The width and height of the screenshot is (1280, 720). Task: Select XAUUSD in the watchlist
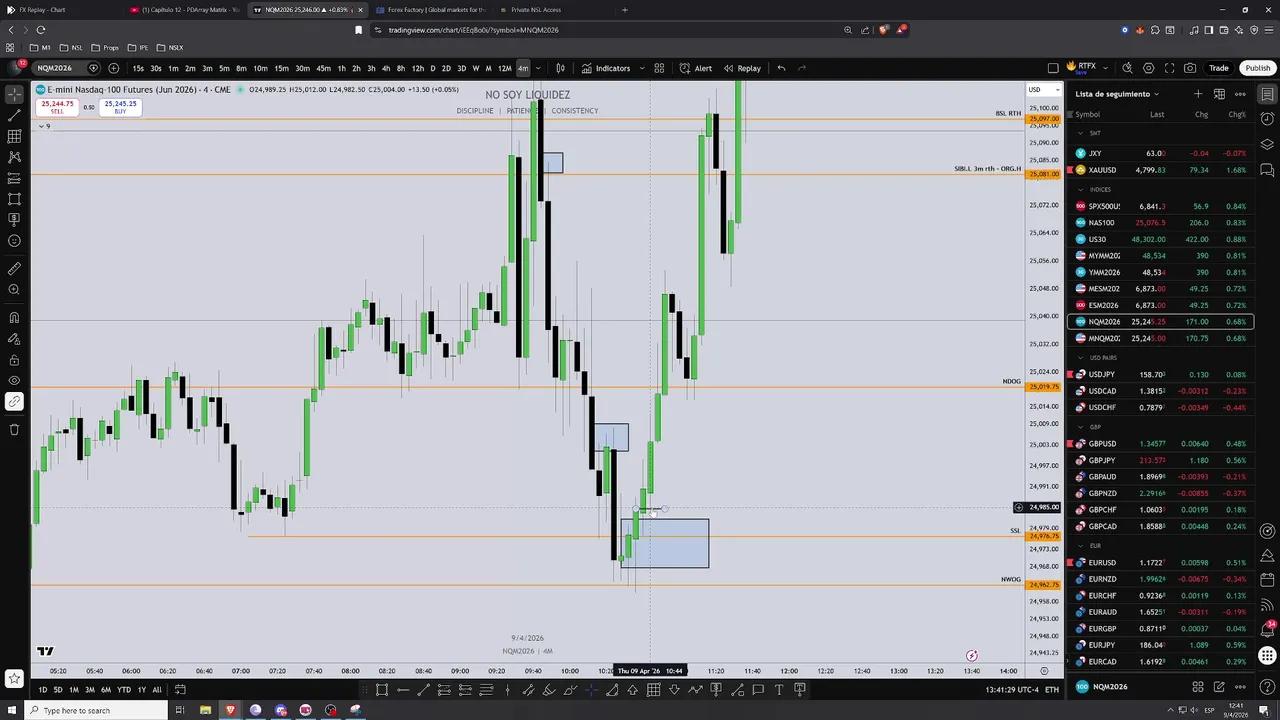pyautogui.click(x=1160, y=170)
